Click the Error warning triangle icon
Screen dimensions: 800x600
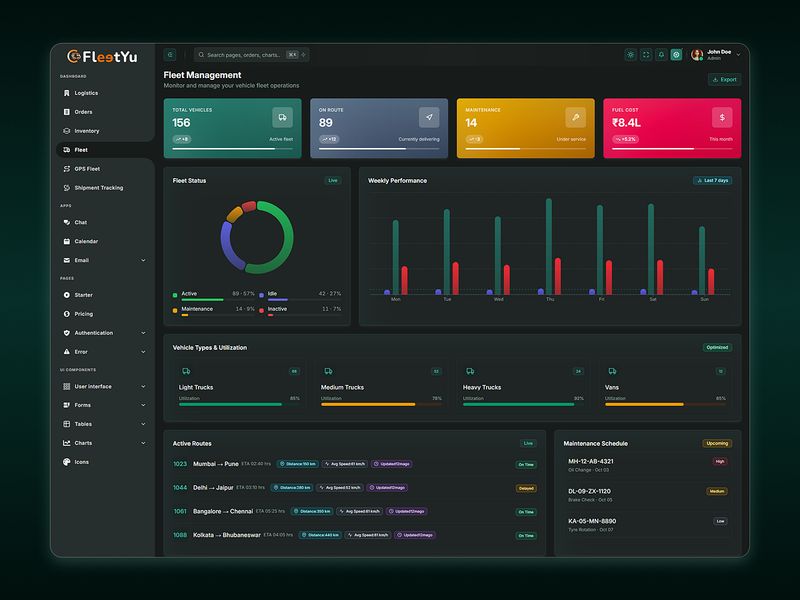pos(66,352)
